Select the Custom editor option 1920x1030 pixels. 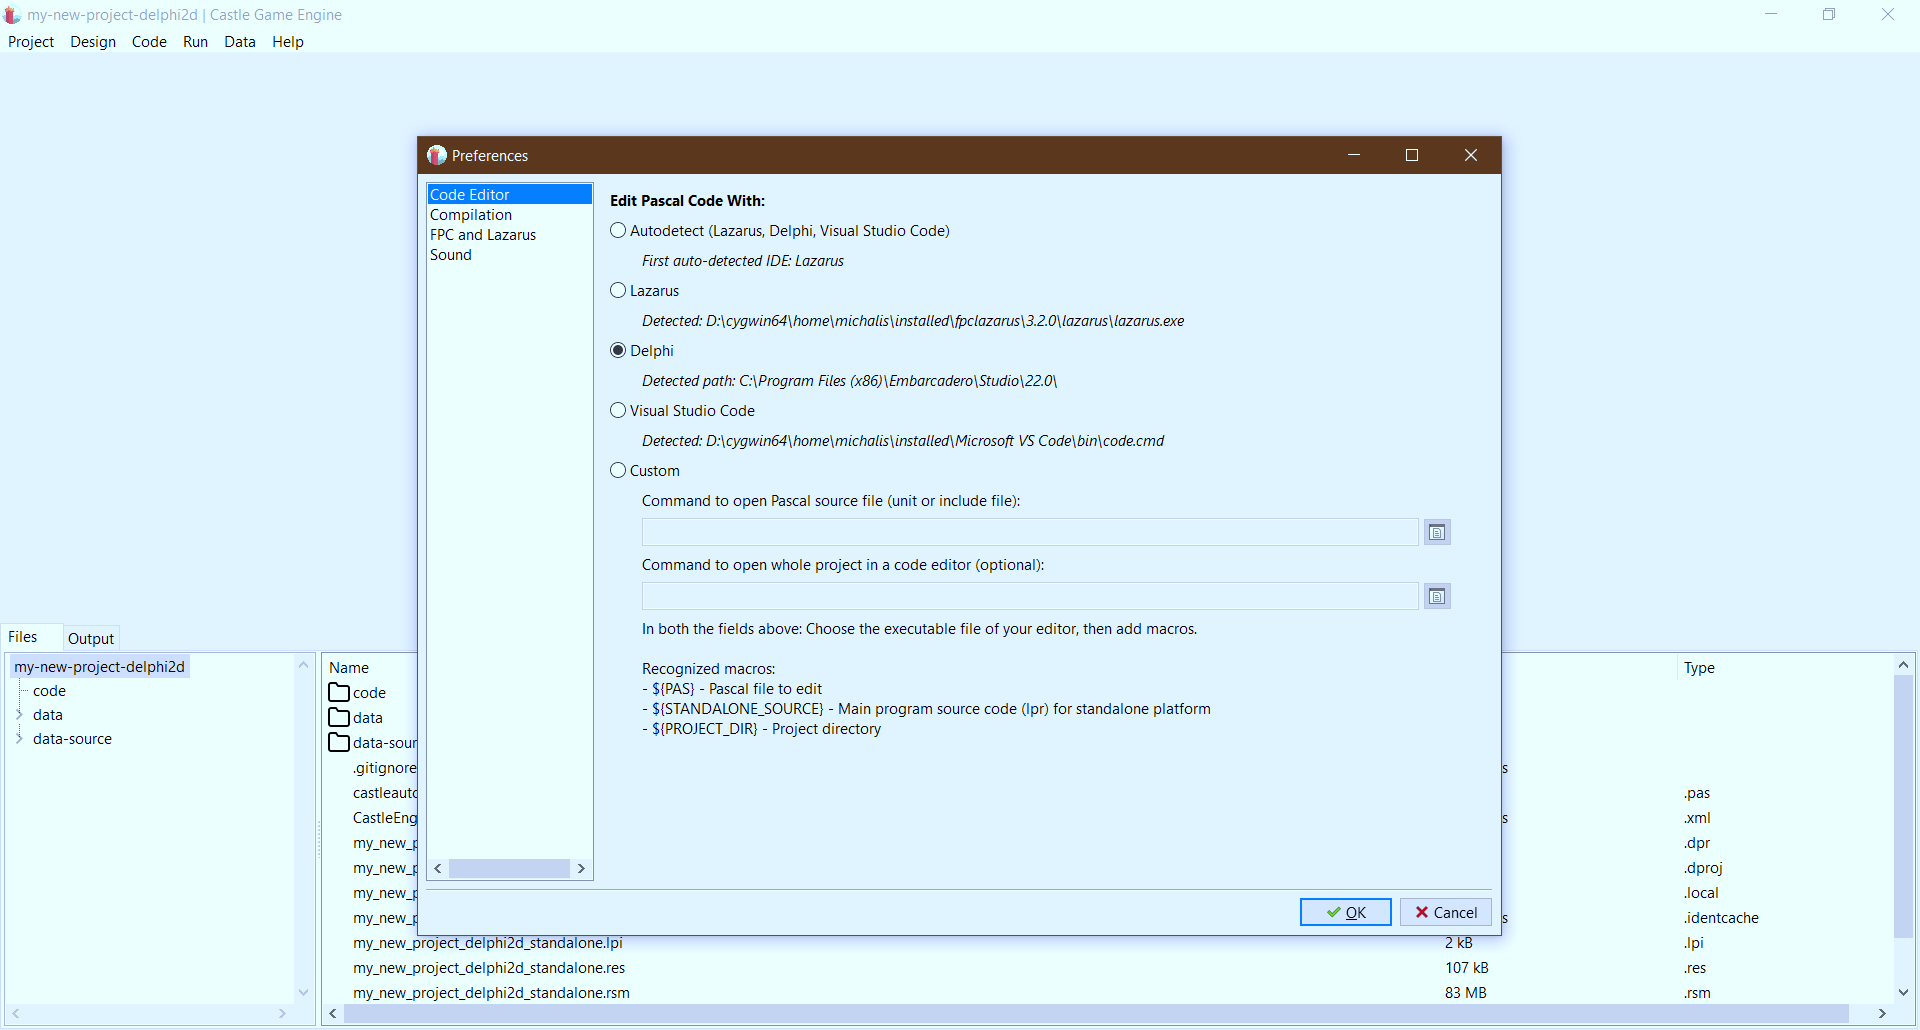[x=618, y=470]
